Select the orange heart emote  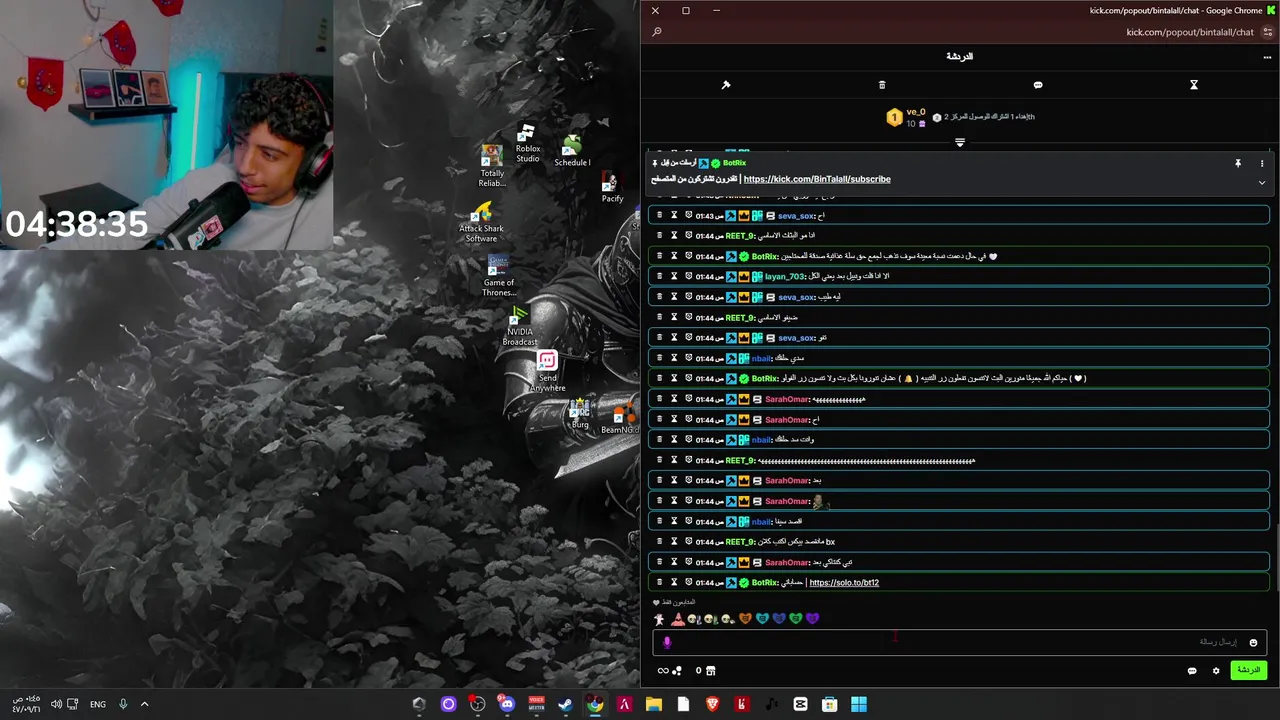click(x=745, y=619)
